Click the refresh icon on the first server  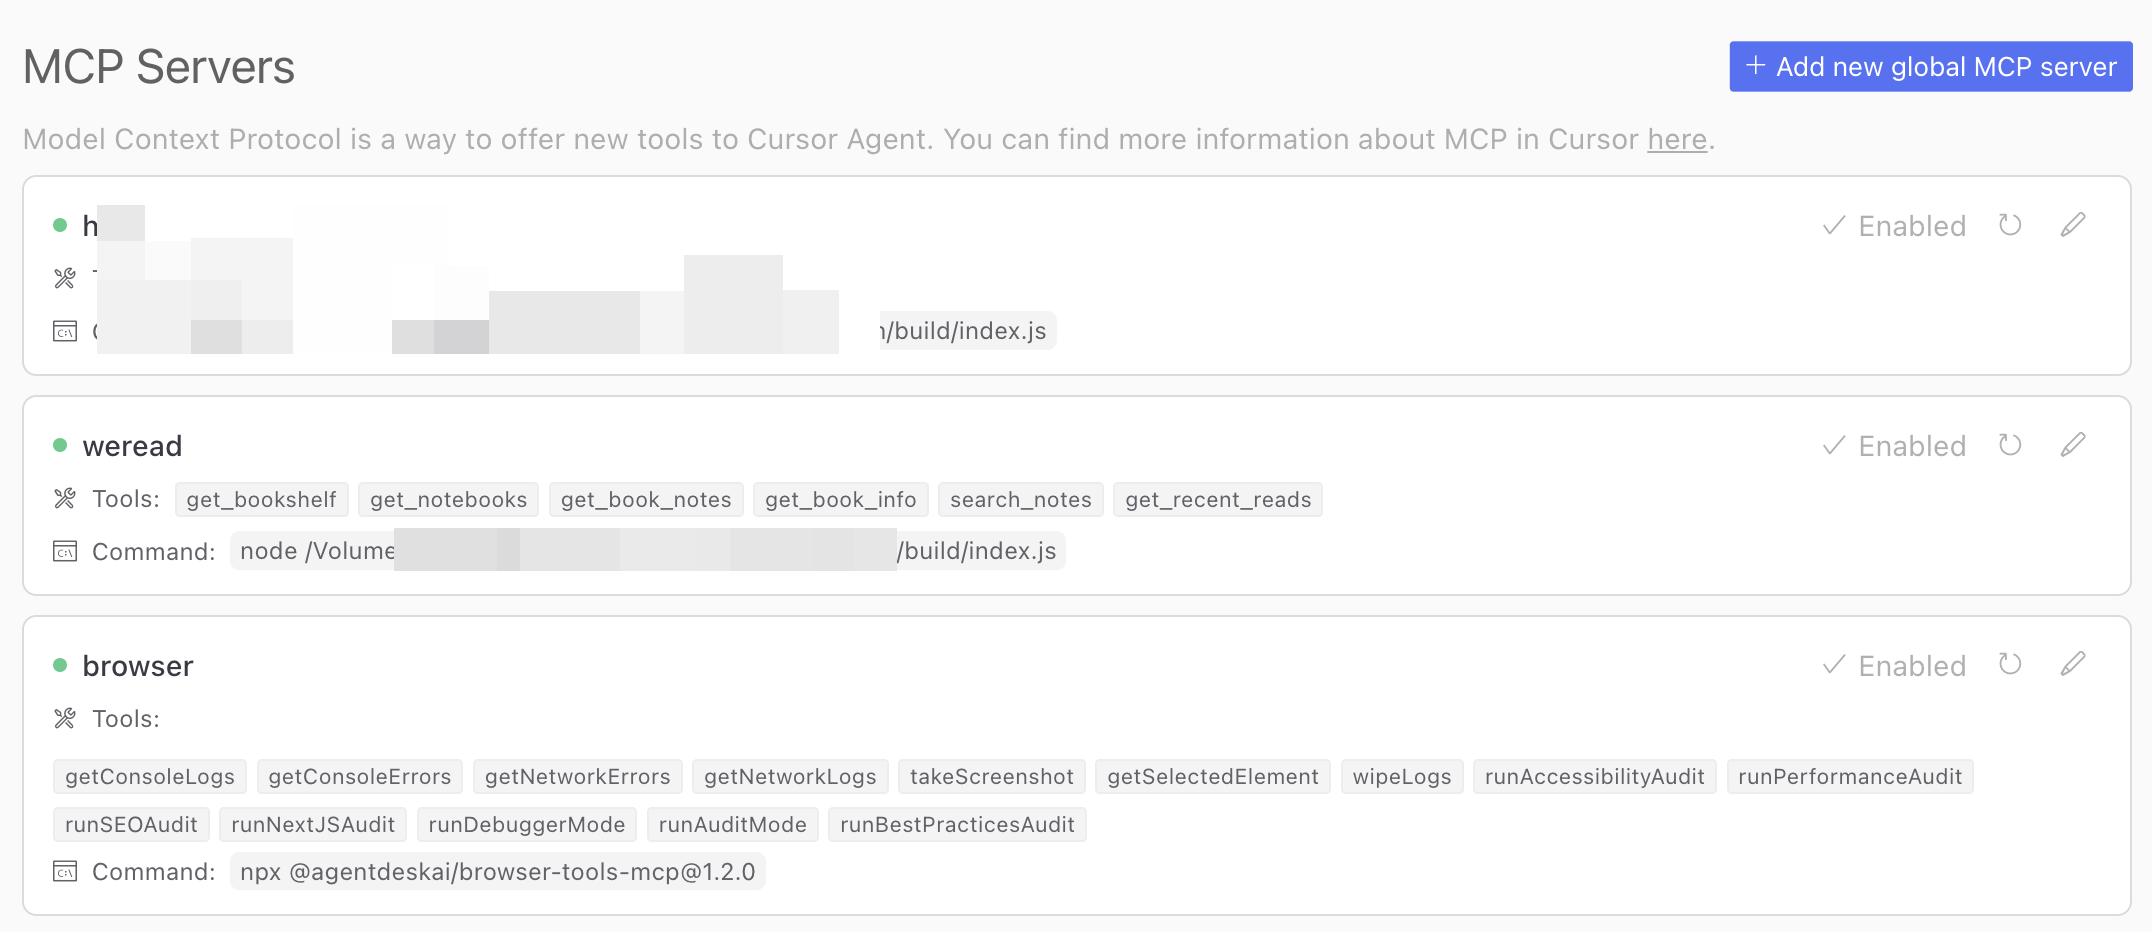(2010, 225)
